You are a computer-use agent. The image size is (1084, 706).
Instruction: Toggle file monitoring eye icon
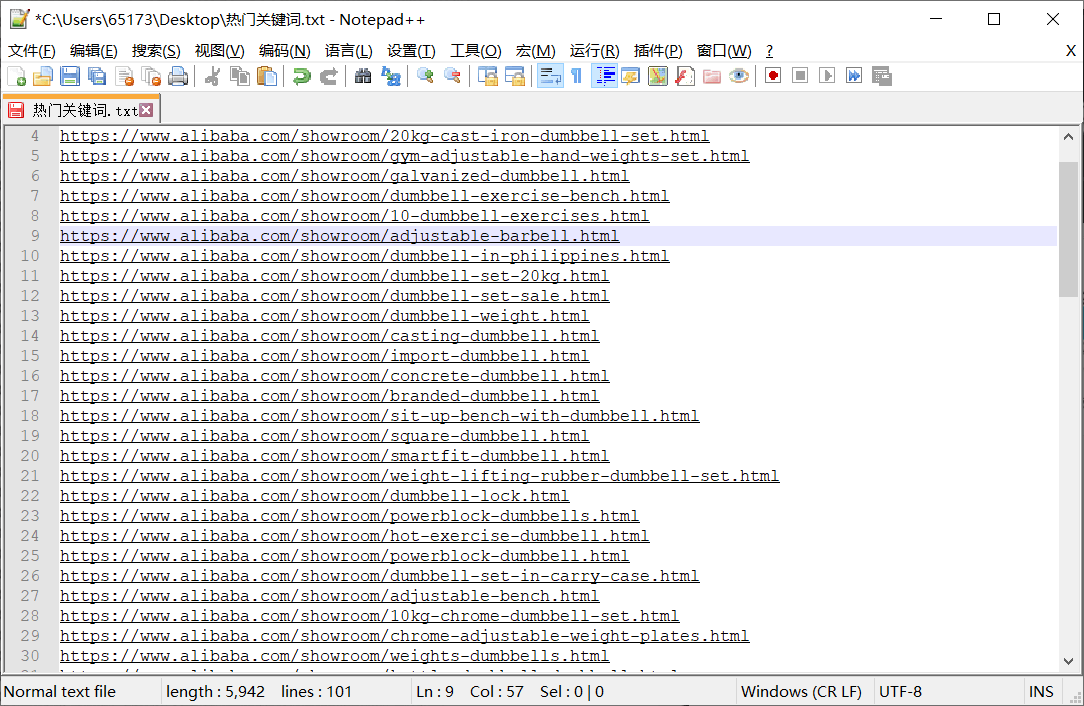click(x=738, y=76)
